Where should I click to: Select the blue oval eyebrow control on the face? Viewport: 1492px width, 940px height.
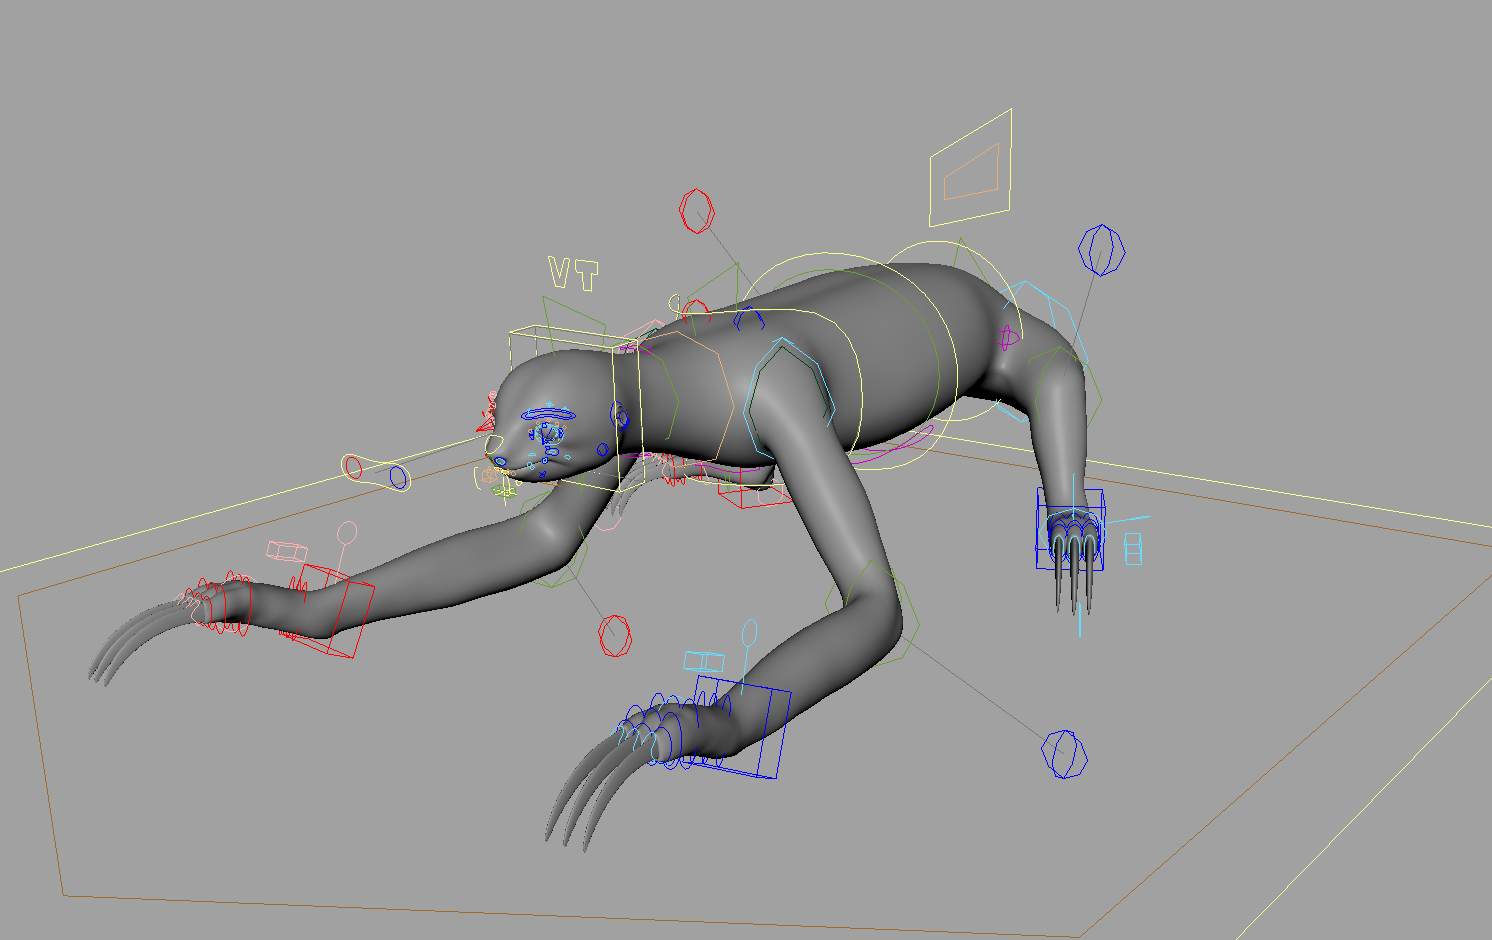pos(549,413)
